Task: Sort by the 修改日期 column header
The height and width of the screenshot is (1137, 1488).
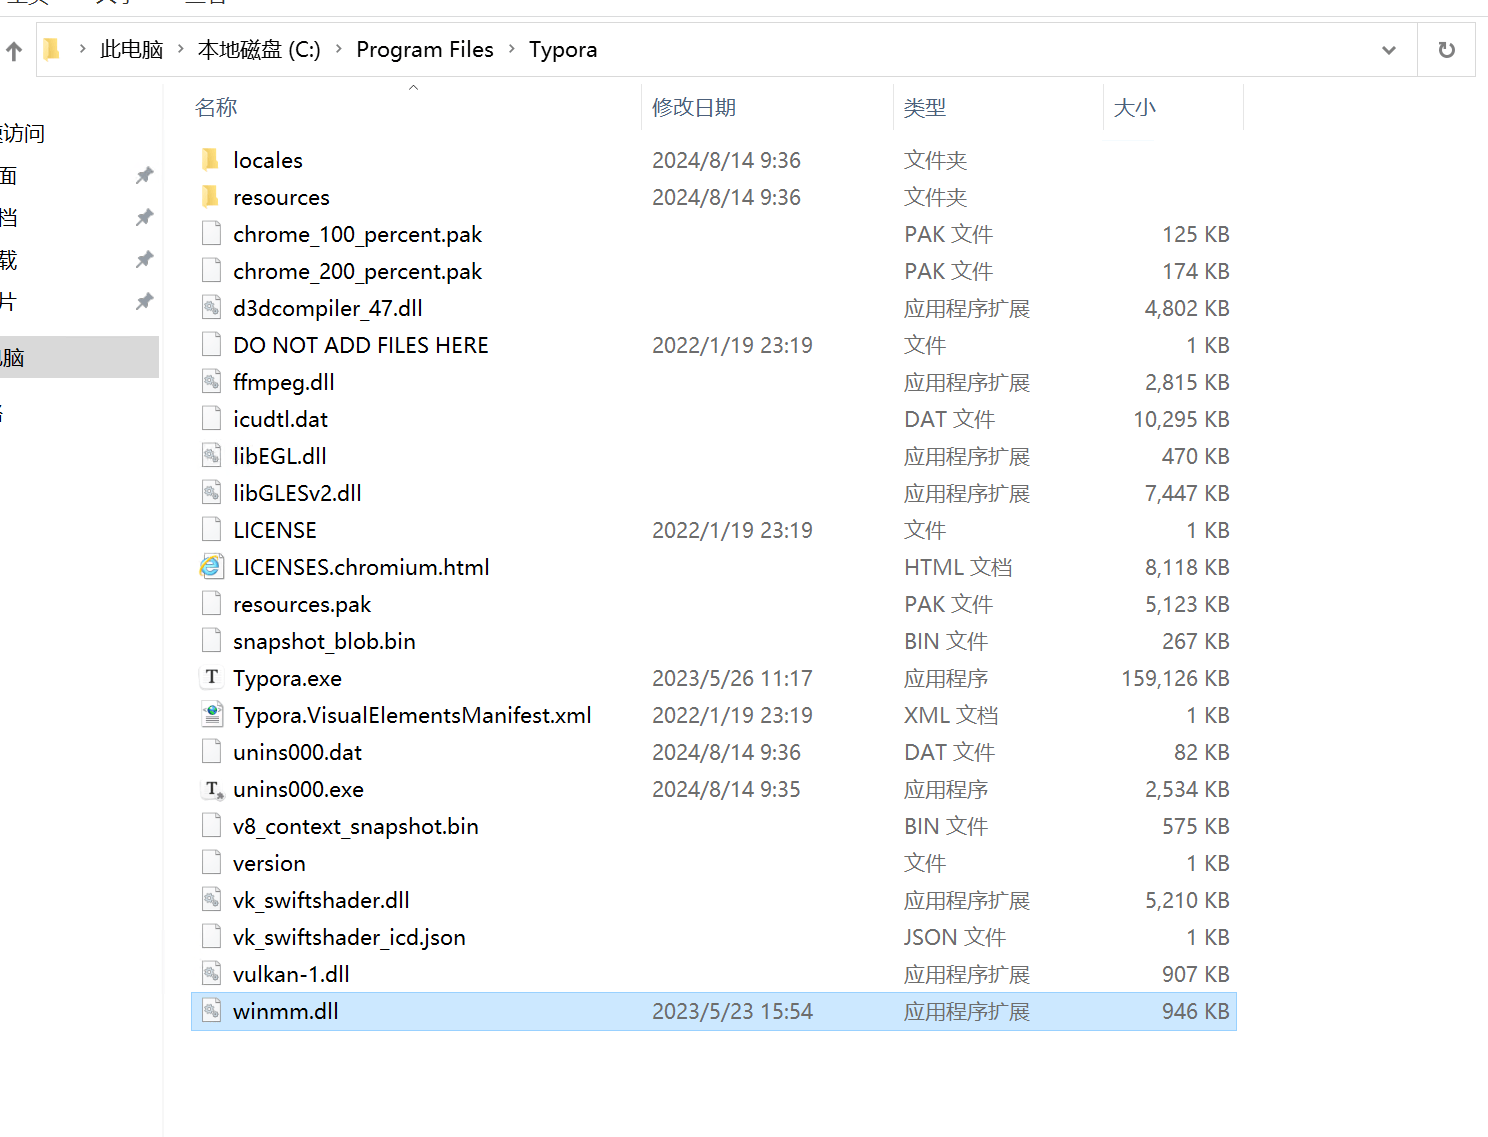Action: pos(694,107)
